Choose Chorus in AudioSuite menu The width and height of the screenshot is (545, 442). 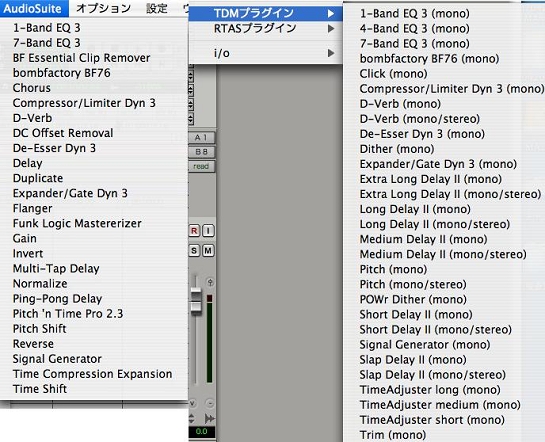click(x=32, y=88)
